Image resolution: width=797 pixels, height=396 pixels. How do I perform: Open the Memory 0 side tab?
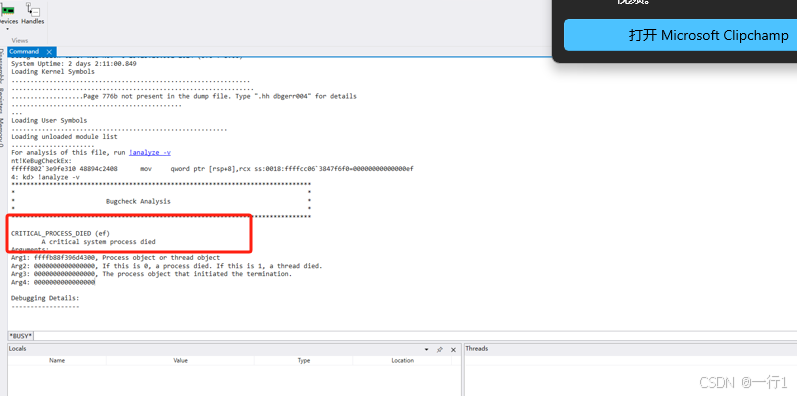click(3, 133)
